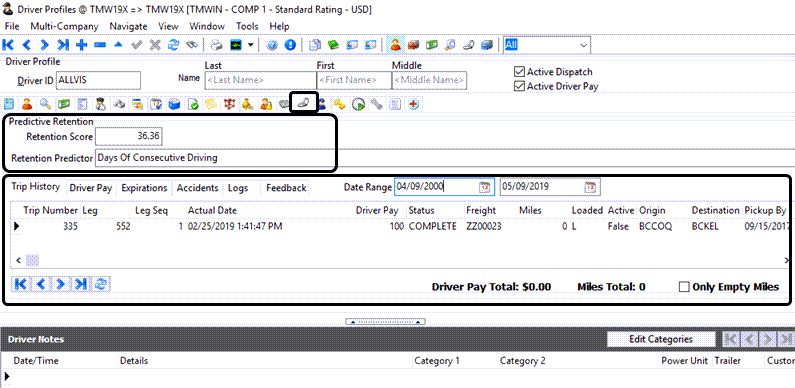
Task: Add a new record with plus icon
Action: [x=81, y=45]
